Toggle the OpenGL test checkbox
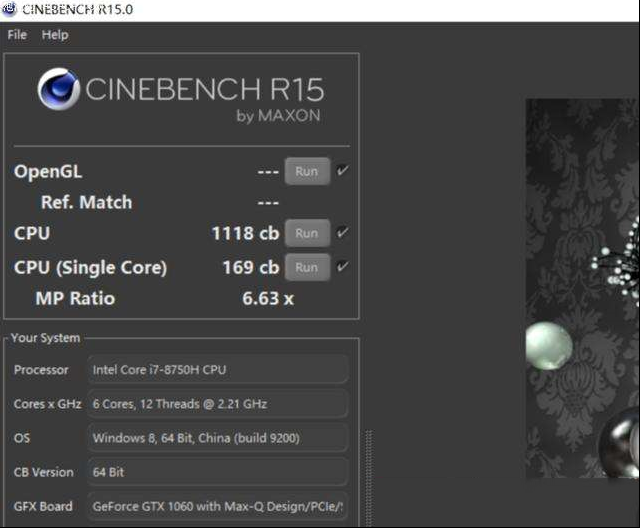The width and height of the screenshot is (640, 528). coord(342,170)
